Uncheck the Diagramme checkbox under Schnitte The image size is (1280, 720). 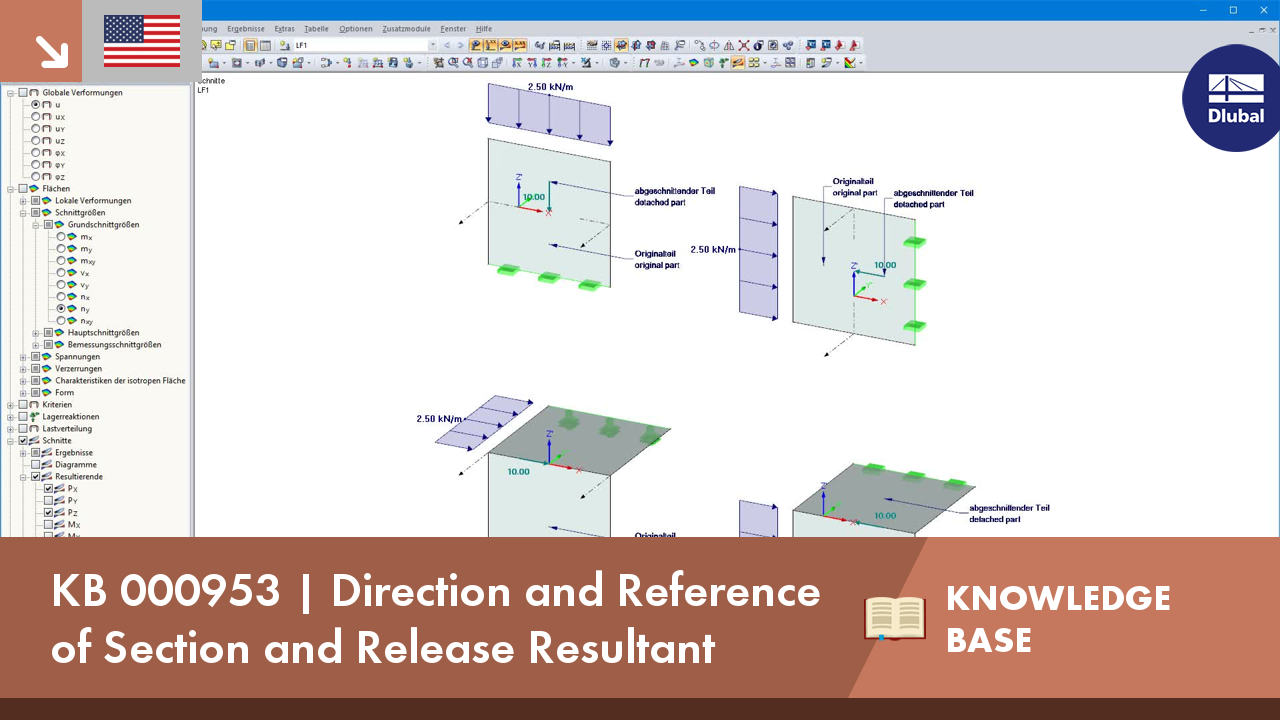click(x=35, y=465)
